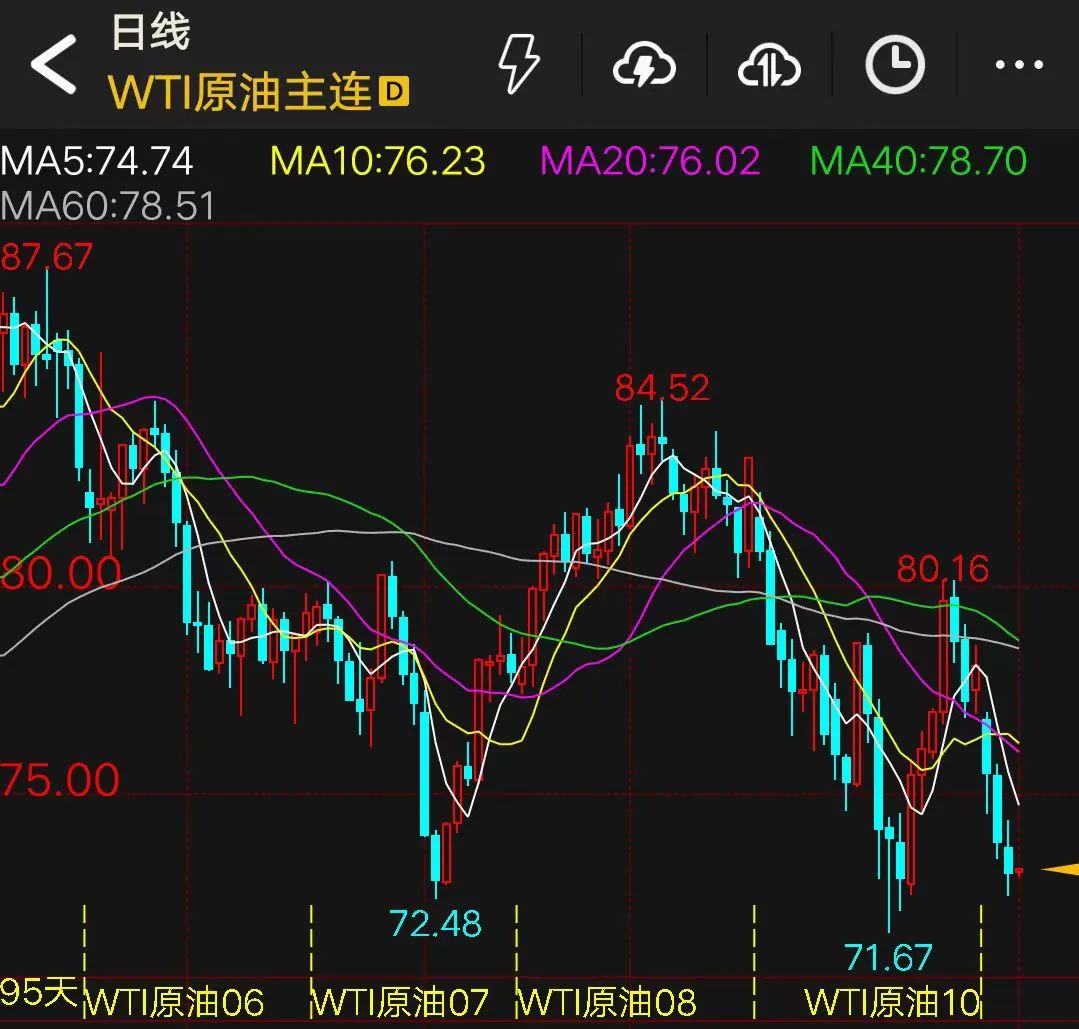Viewport: 1079px width, 1029px height.
Task: Tap the cloud sync arrows icon
Action: coord(769,64)
